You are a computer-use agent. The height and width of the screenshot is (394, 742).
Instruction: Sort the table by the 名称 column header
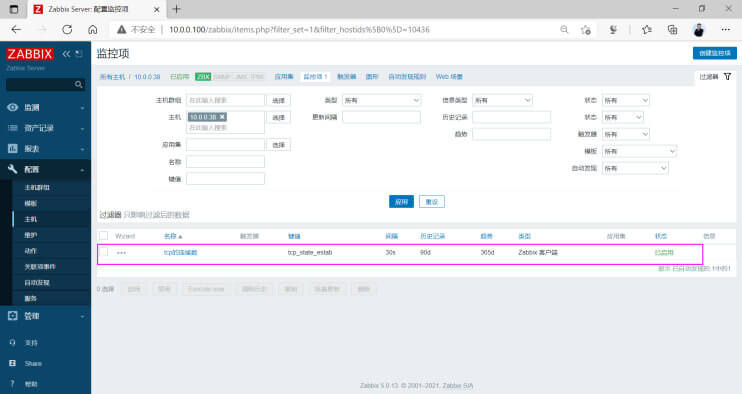tap(173, 236)
